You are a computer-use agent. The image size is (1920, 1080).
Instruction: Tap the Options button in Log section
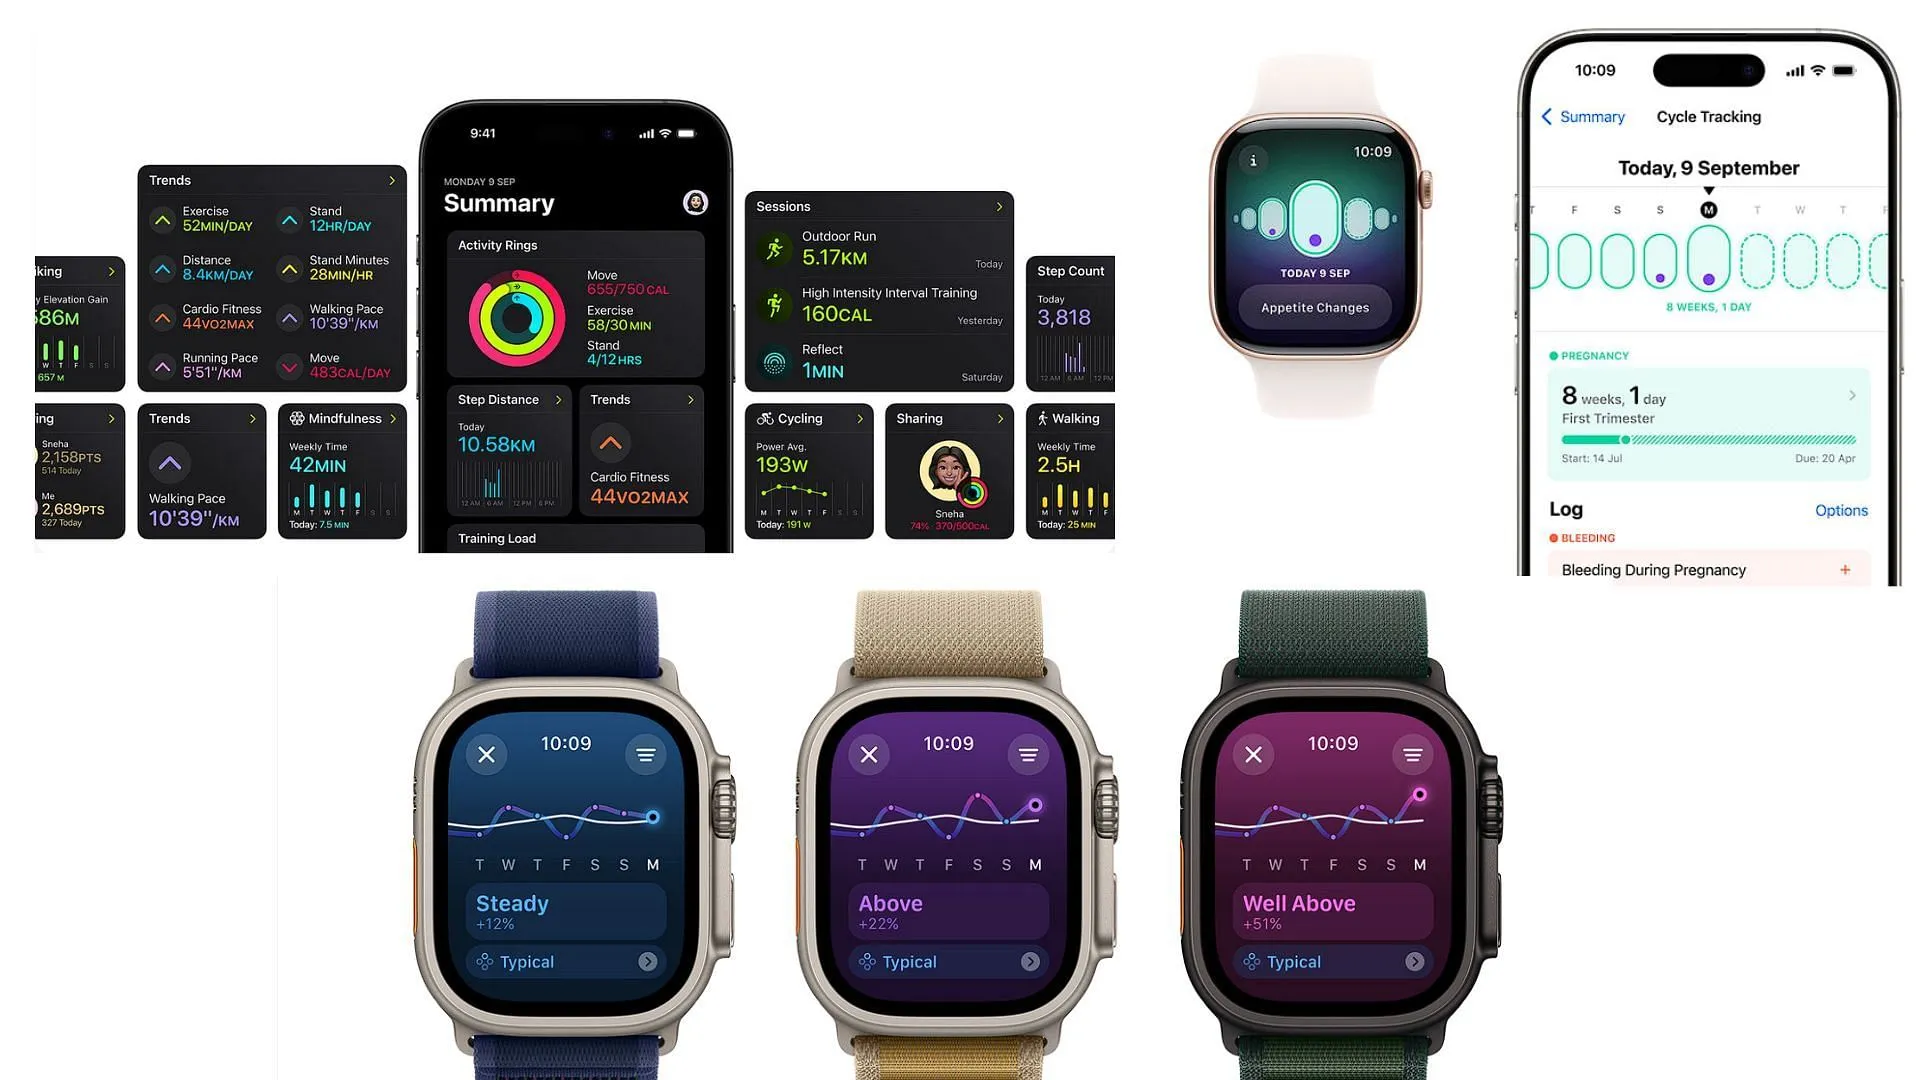pos(1840,510)
